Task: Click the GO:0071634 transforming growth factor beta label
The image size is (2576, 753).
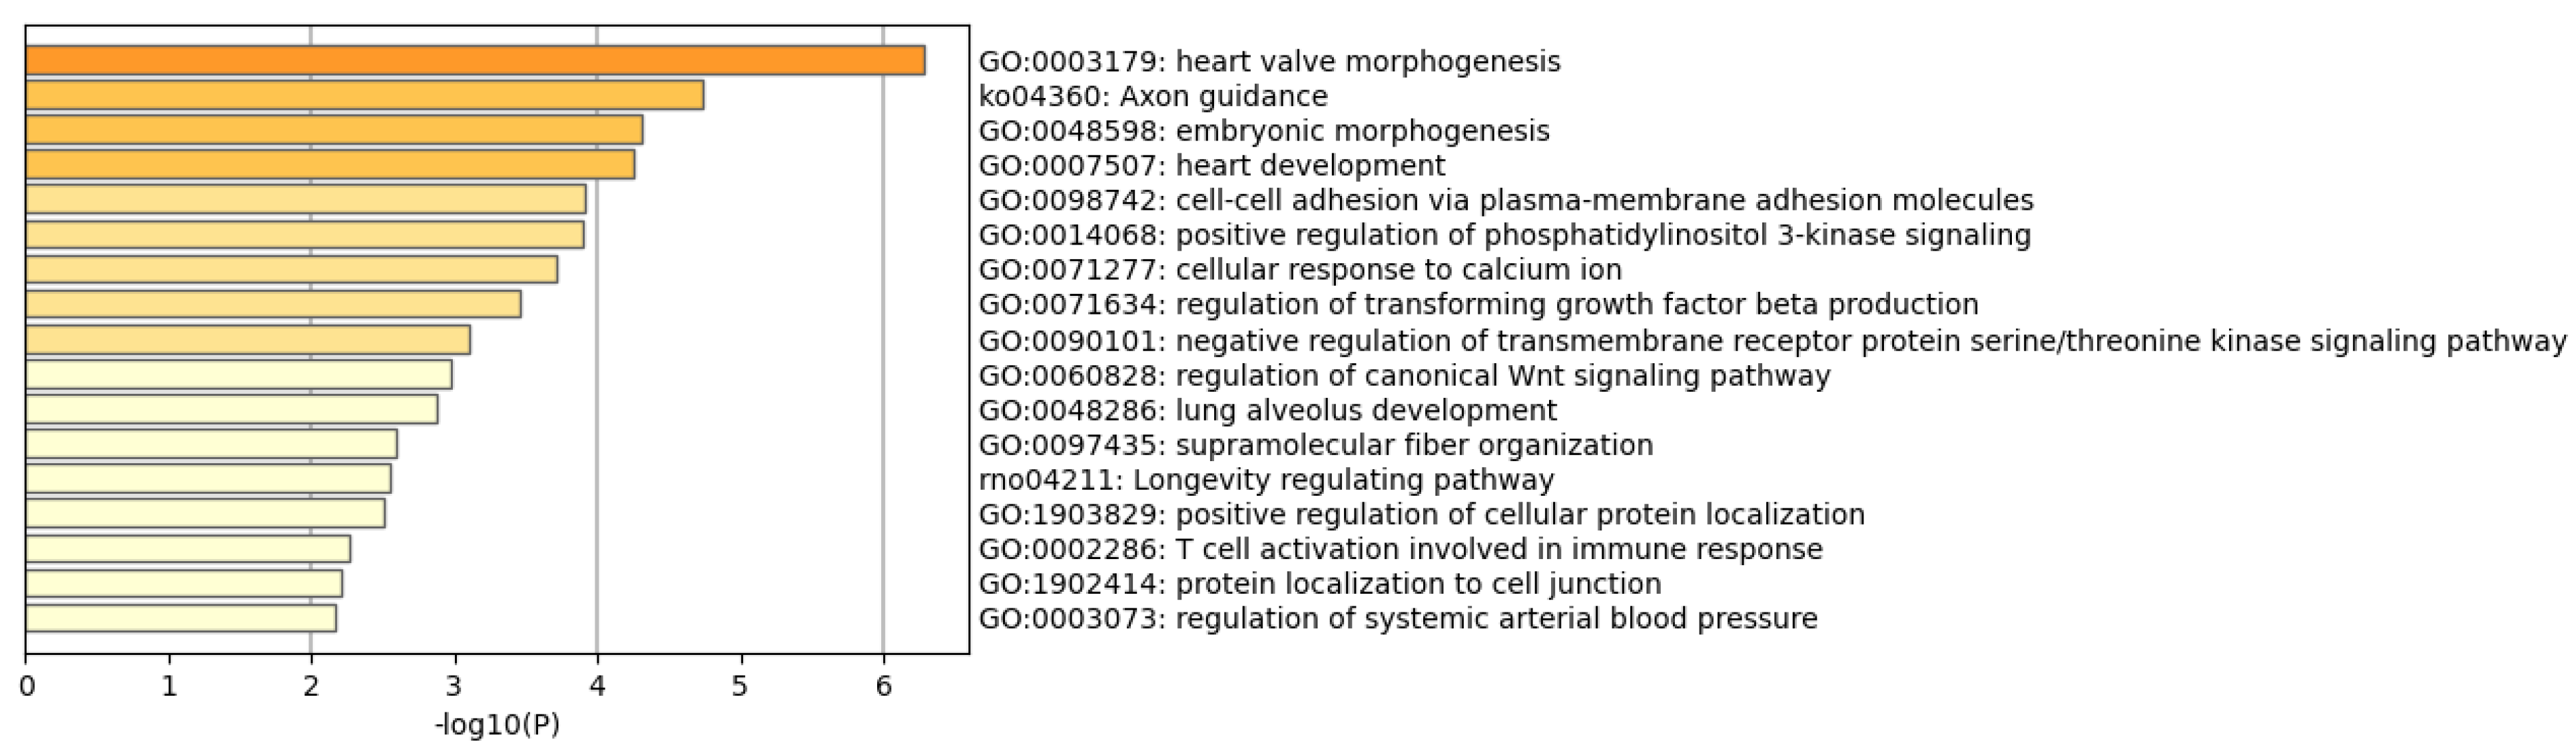Action: (1478, 305)
